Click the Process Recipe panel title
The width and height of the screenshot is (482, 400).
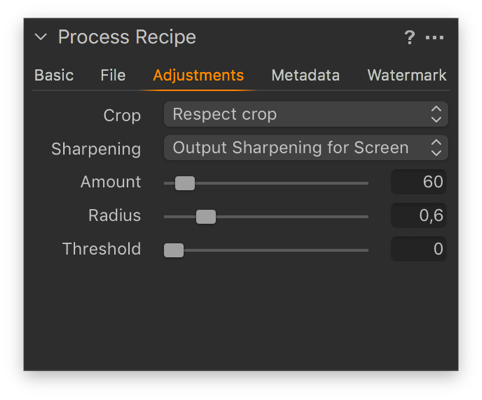(127, 37)
